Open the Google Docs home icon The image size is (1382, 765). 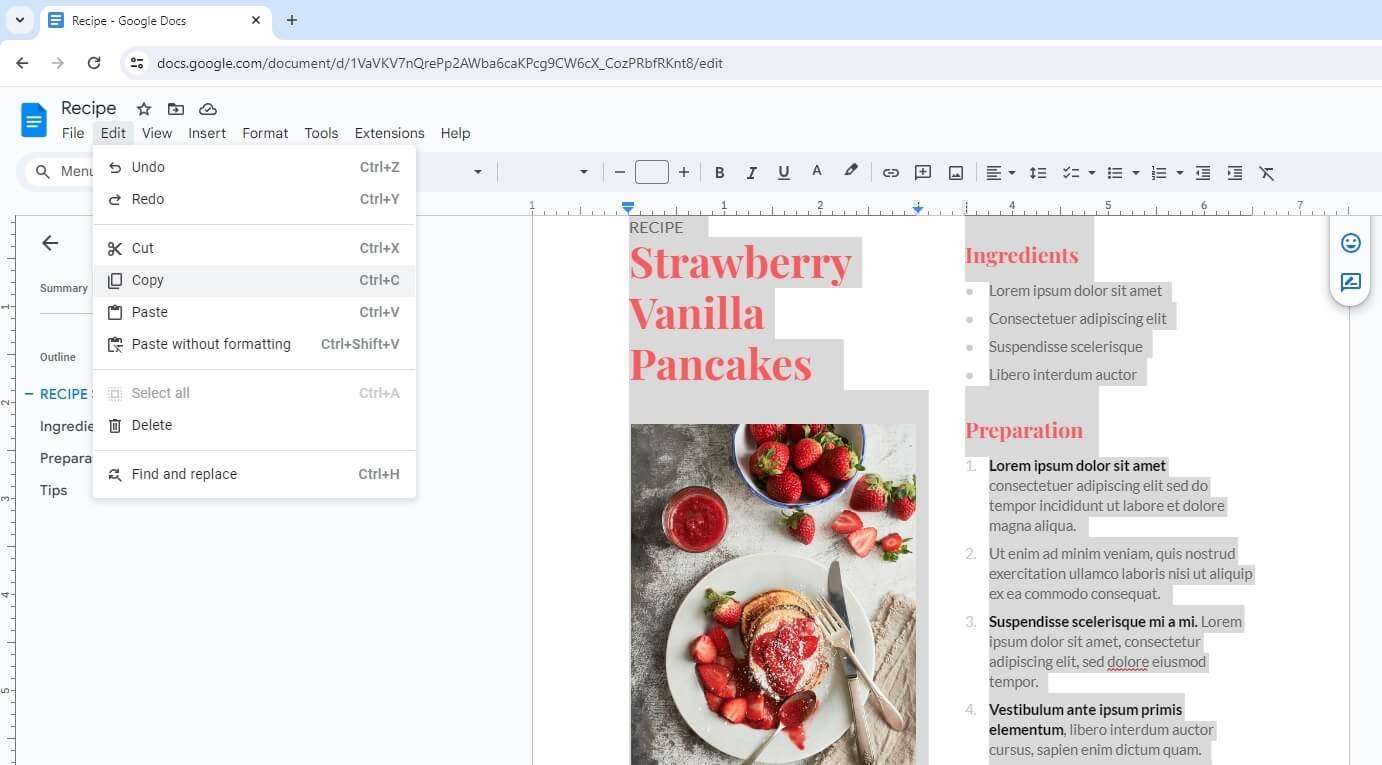coord(34,120)
